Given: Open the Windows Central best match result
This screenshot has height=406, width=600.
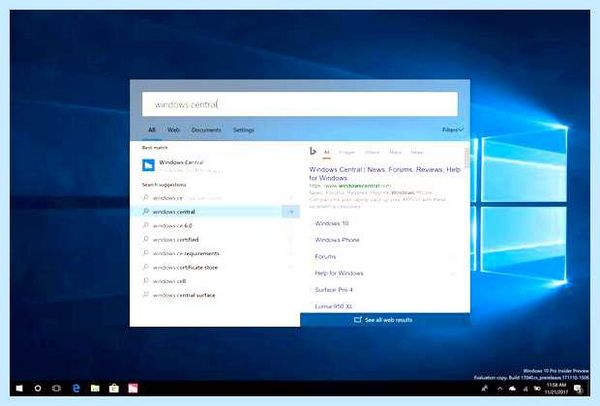Looking at the screenshot, I should 215,165.
